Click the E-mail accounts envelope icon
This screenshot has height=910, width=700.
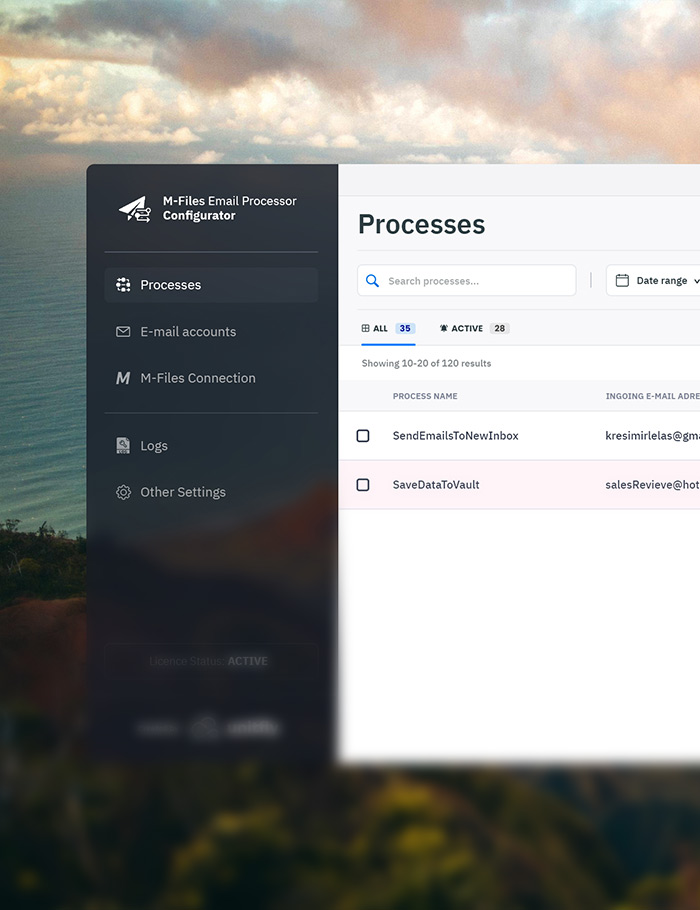[x=123, y=332]
